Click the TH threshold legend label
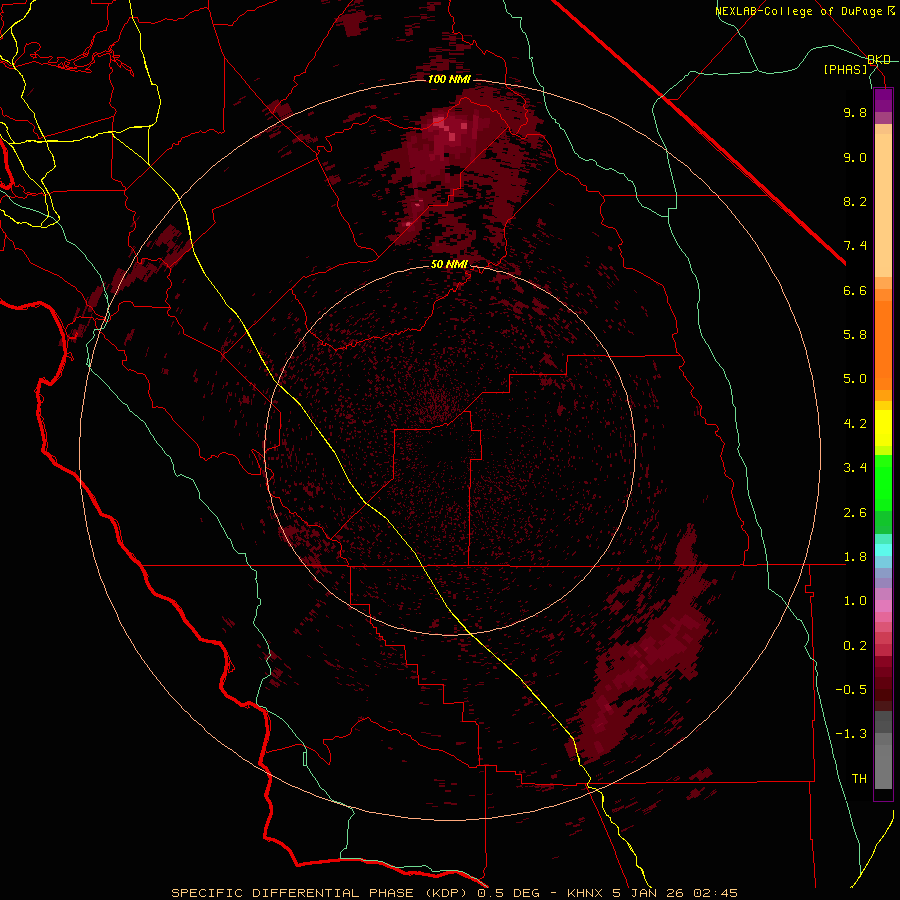The height and width of the screenshot is (900, 900). pos(859,779)
